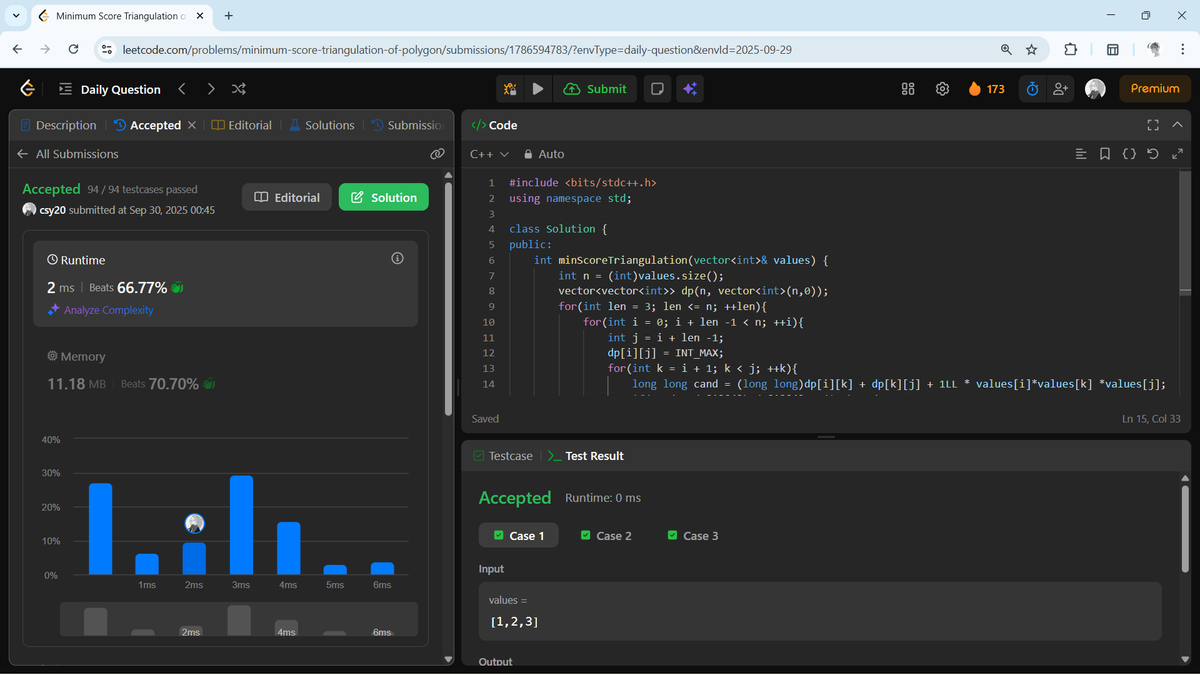Click the LeetCode logo icon

[x=28, y=89]
